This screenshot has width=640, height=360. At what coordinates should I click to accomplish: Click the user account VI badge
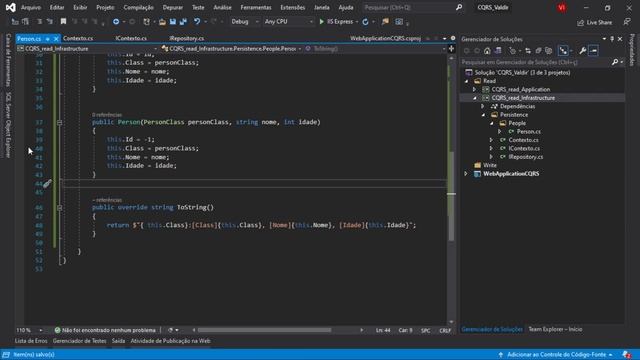pyautogui.click(x=562, y=7)
